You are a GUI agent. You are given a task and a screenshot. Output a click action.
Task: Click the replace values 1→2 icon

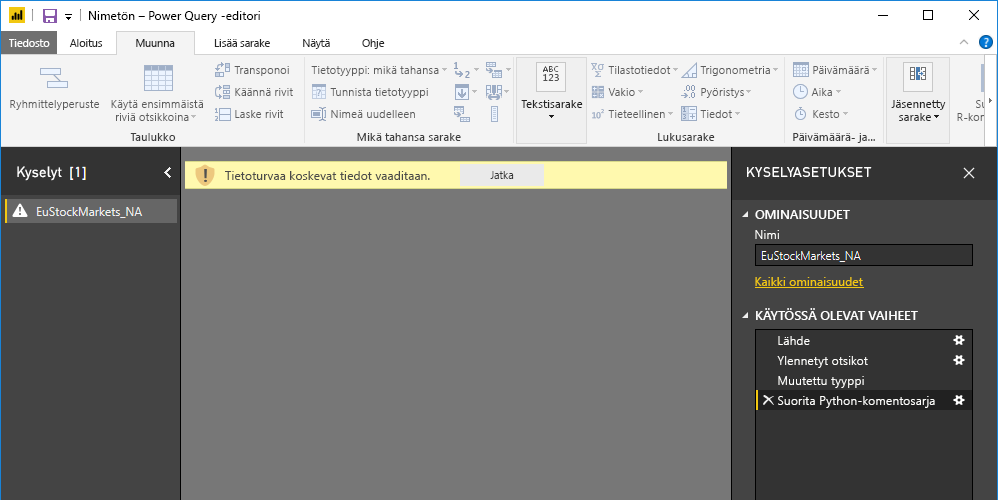coord(461,70)
